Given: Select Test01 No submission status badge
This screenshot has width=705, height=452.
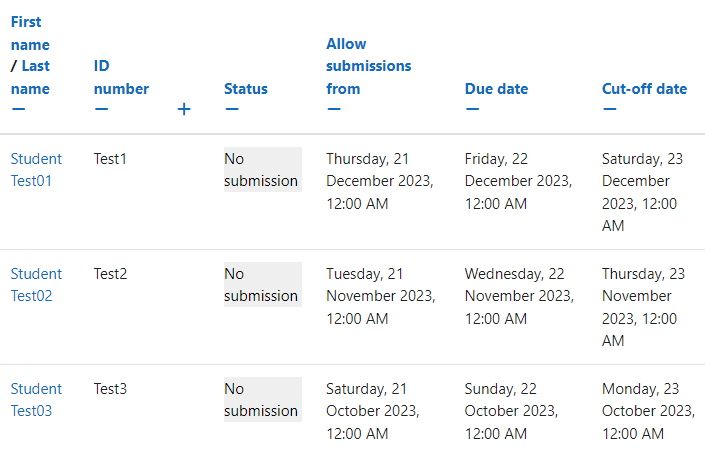Looking at the screenshot, I should (x=263, y=170).
